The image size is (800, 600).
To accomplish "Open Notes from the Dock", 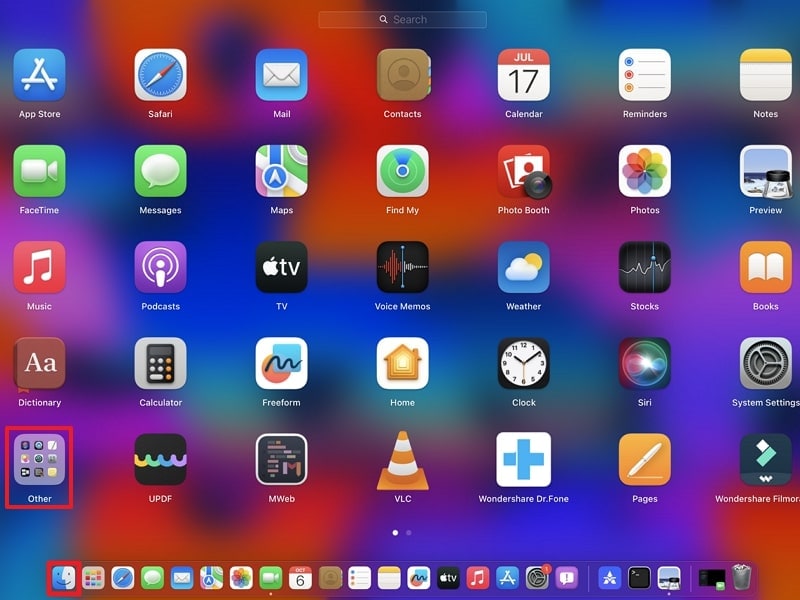I will tap(389, 578).
